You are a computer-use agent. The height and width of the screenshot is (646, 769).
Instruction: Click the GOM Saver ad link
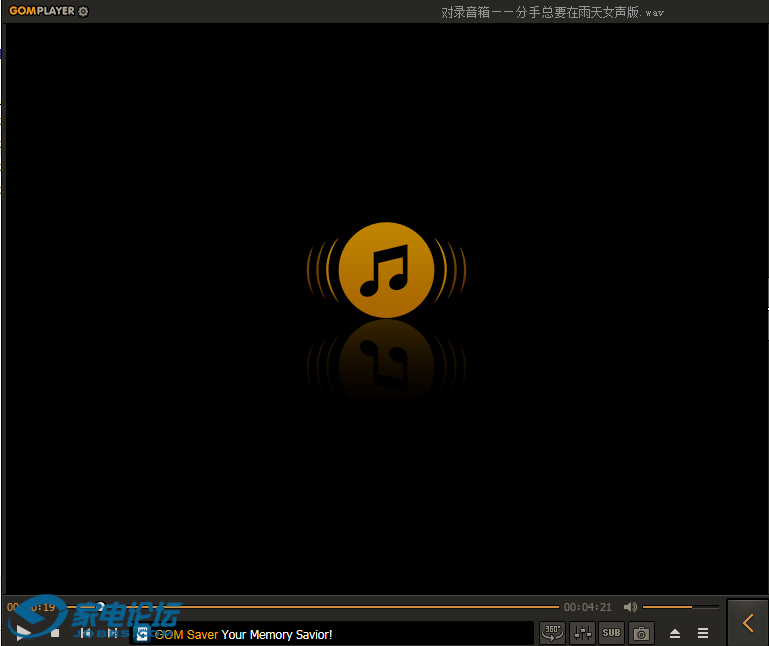click(243, 634)
